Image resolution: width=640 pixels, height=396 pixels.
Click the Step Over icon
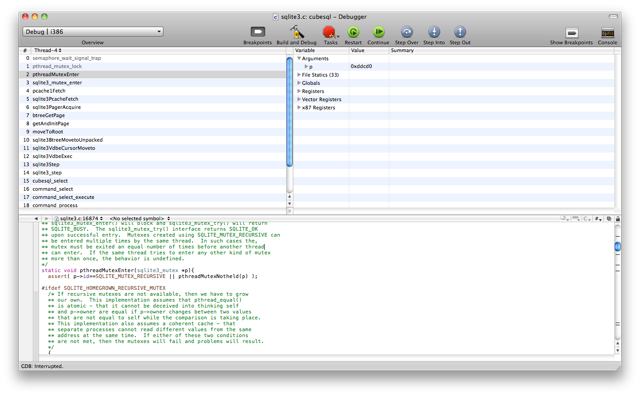pos(407,32)
